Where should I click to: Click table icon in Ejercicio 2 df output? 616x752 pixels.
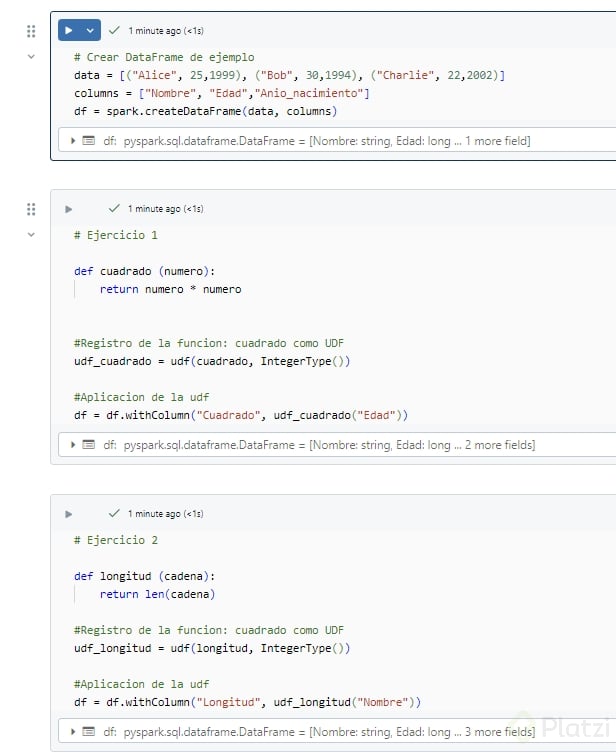(x=89, y=732)
